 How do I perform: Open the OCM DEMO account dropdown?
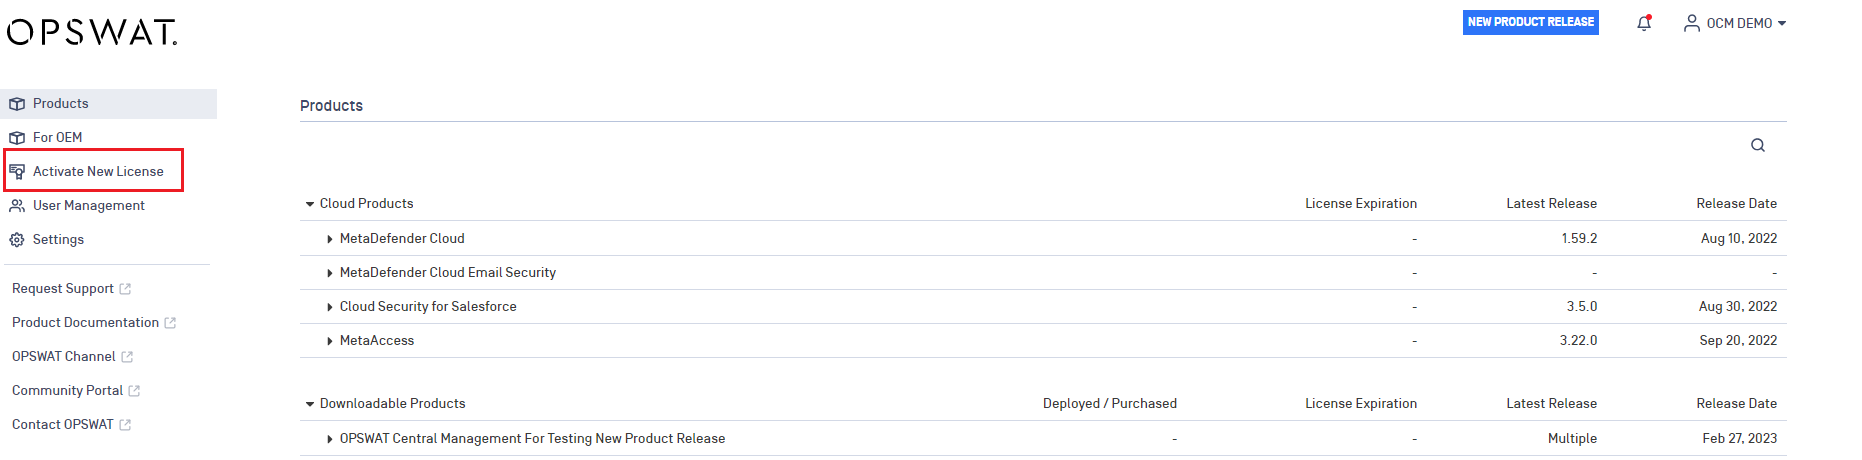(x=1735, y=23)
